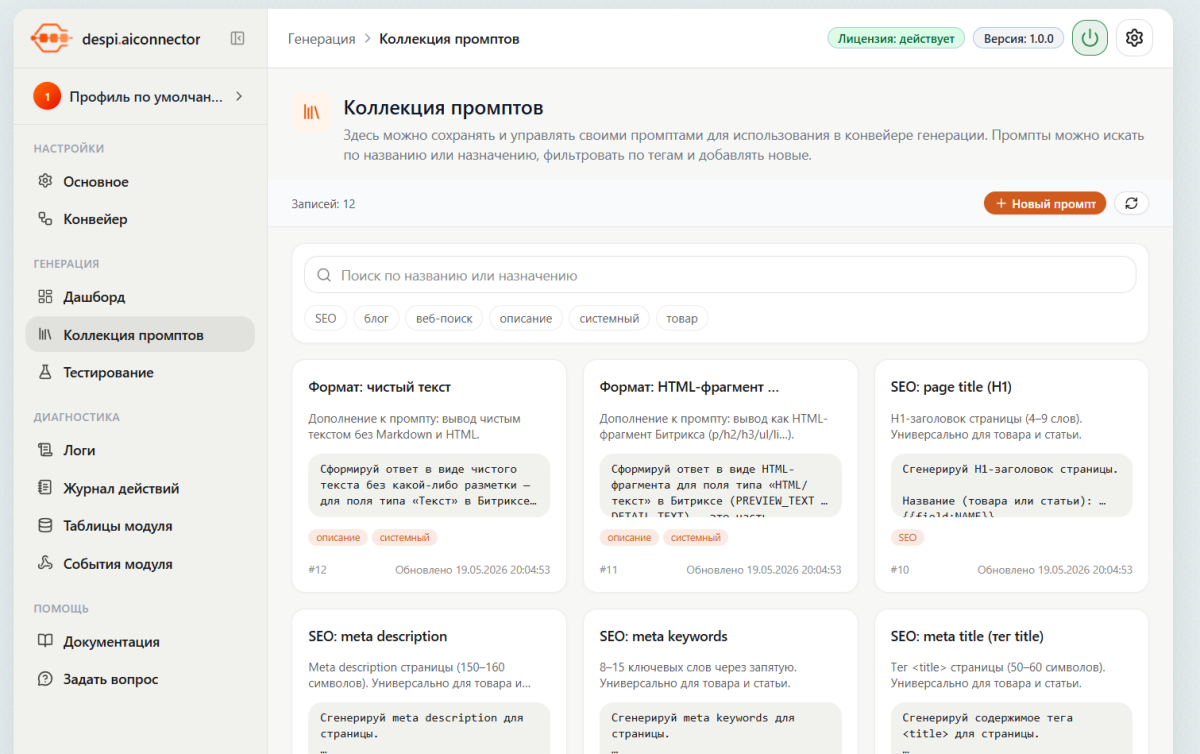Open the Документация help link
Viewport: 1200px width, 754px height.
(x=140, y=642)
